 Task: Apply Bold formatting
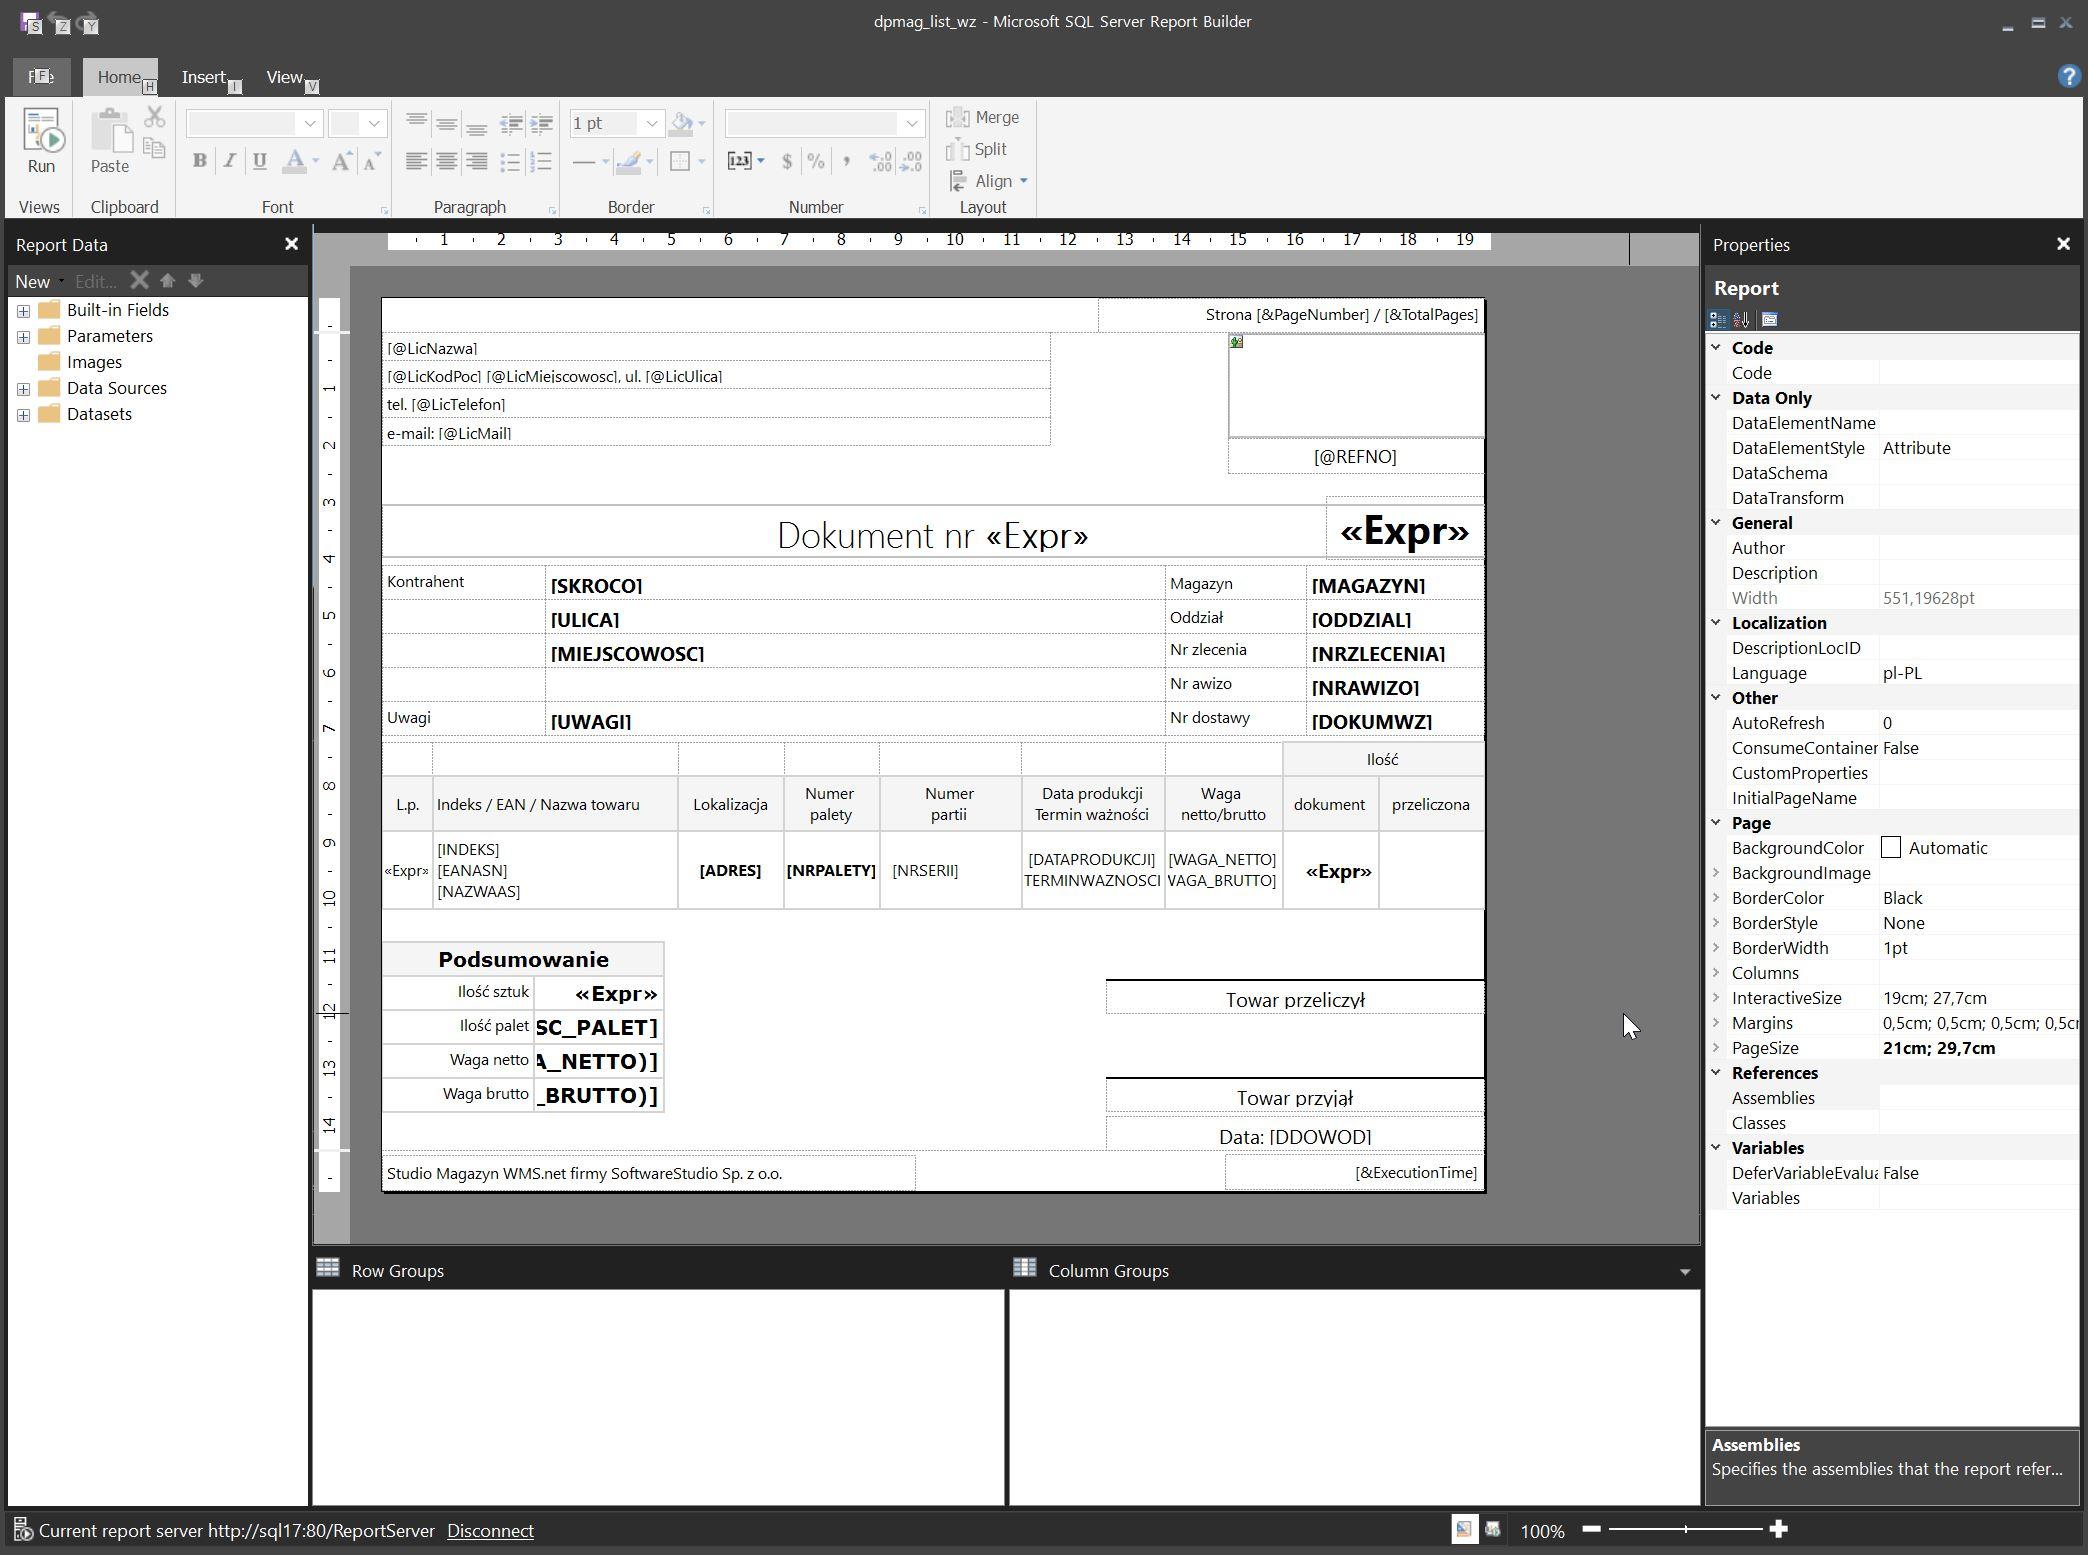(199, 161)
